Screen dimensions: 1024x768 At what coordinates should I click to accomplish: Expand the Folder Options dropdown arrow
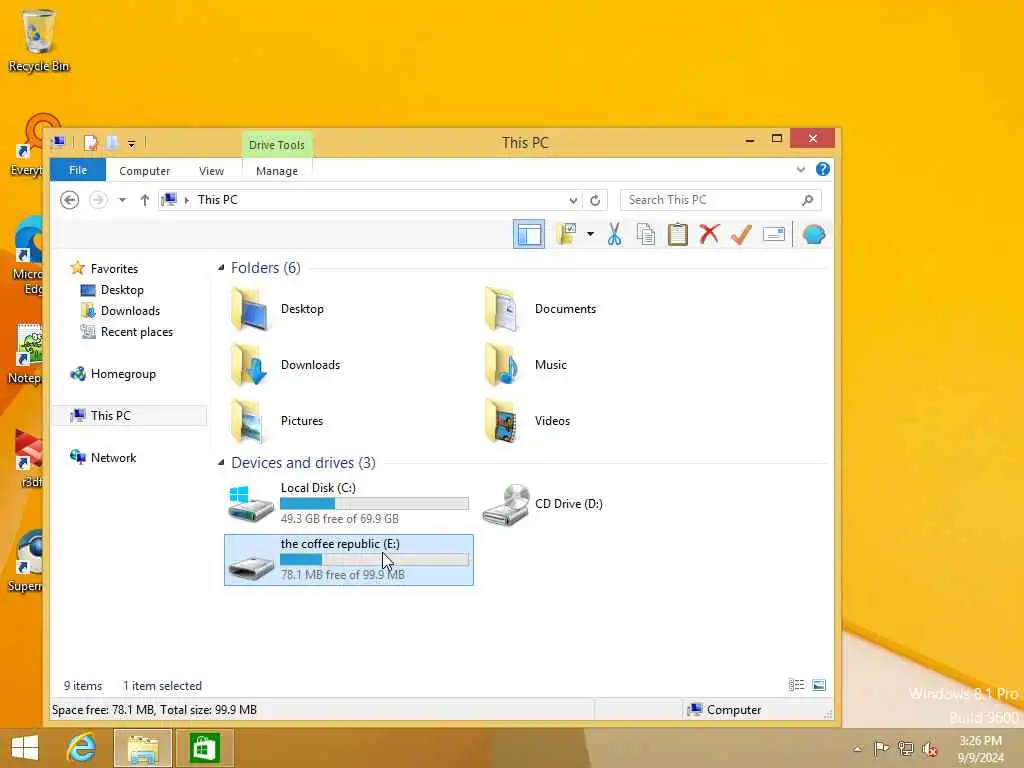click(590, 234)
